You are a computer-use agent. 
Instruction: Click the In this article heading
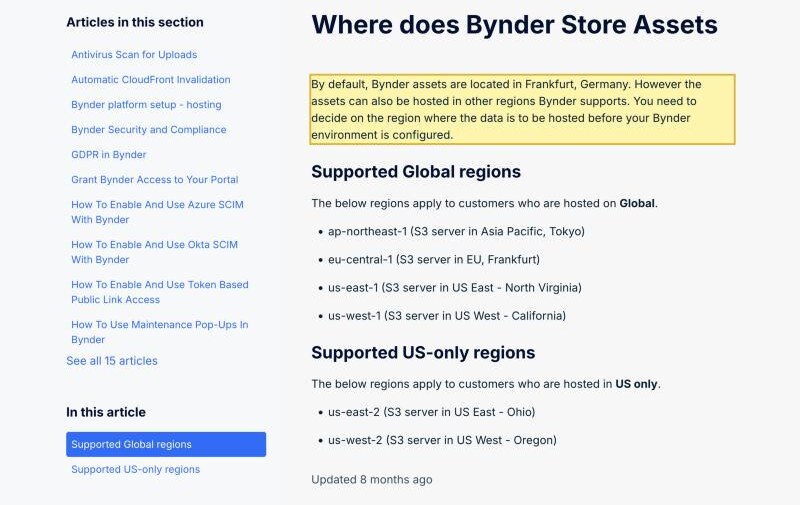pos(106,412)
